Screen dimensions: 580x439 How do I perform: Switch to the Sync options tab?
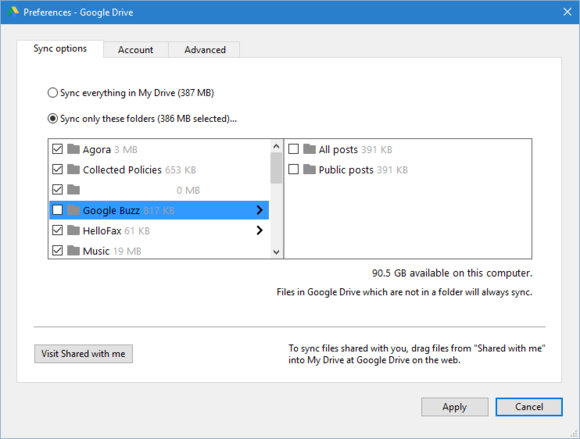coord(60,49)
